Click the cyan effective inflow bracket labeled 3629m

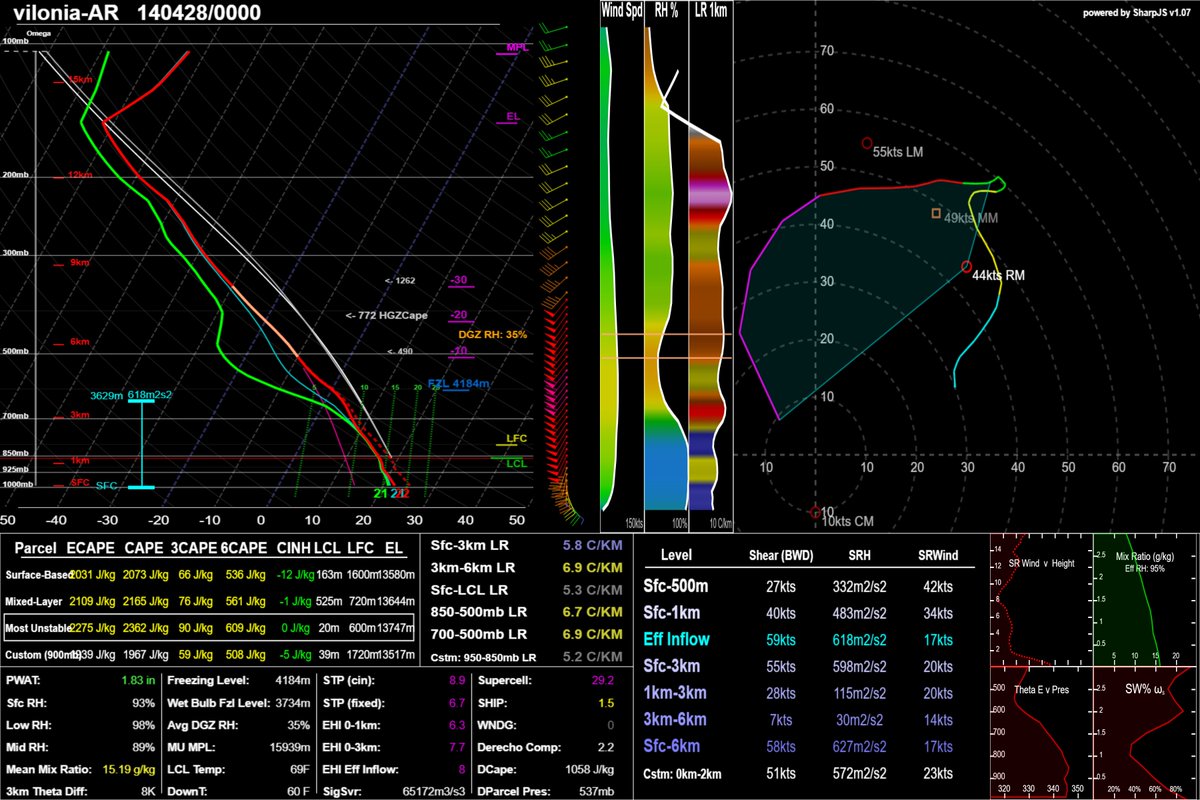click(x=141, y=442)
